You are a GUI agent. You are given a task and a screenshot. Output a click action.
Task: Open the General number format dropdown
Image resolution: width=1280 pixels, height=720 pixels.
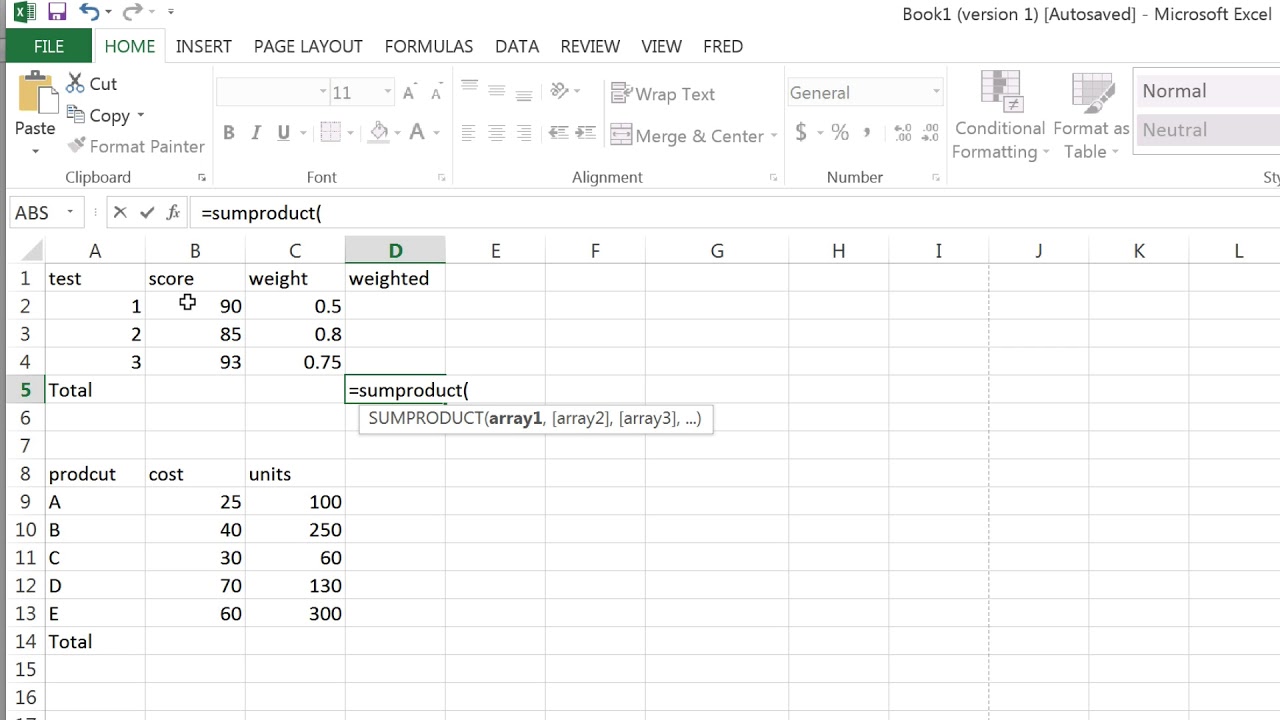936,92
